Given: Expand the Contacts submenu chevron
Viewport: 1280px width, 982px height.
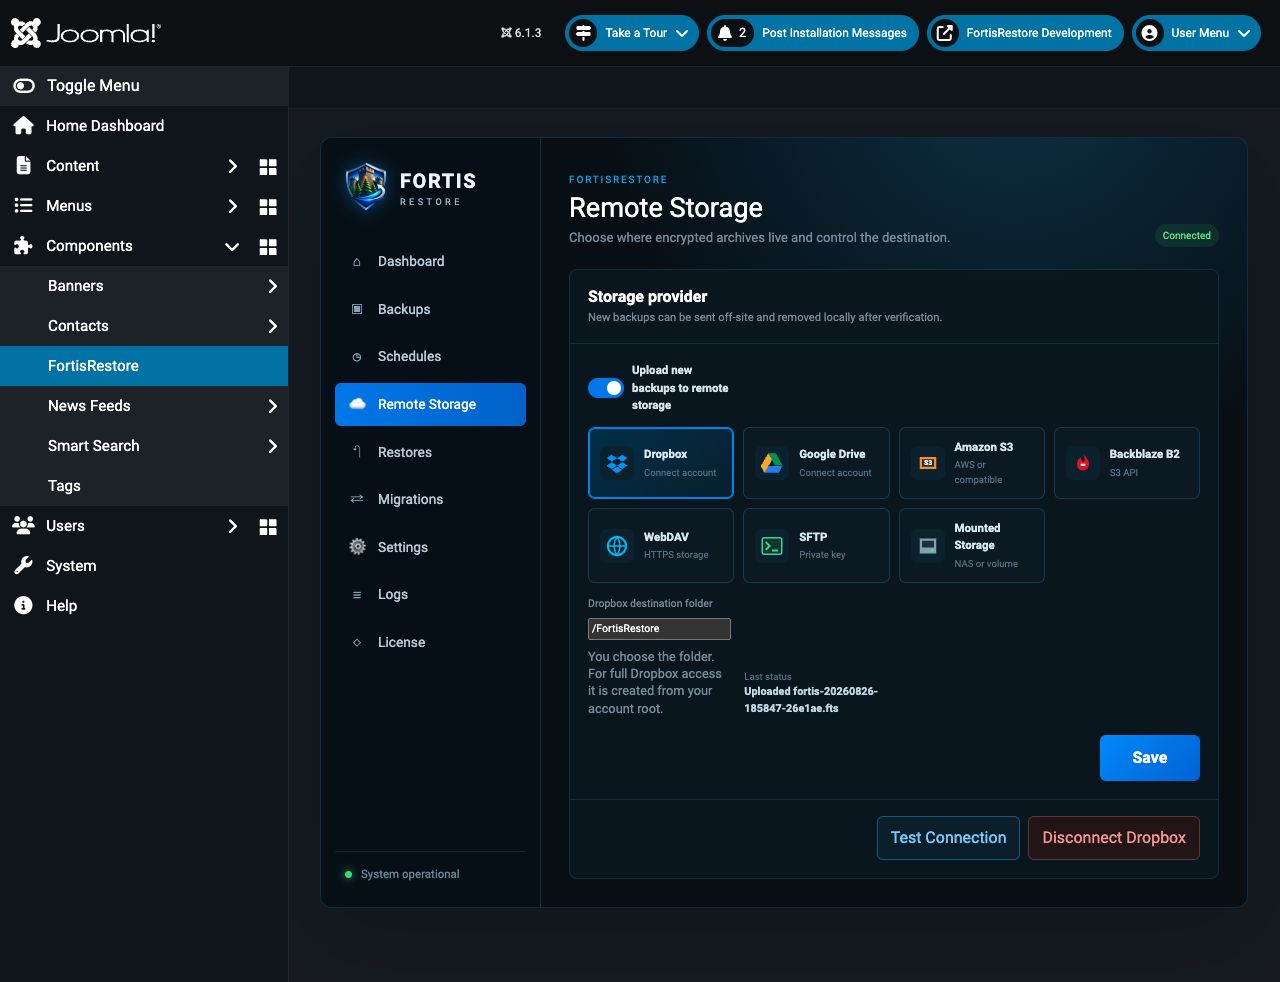Looking at the screenshot, I should pos(272,326).
